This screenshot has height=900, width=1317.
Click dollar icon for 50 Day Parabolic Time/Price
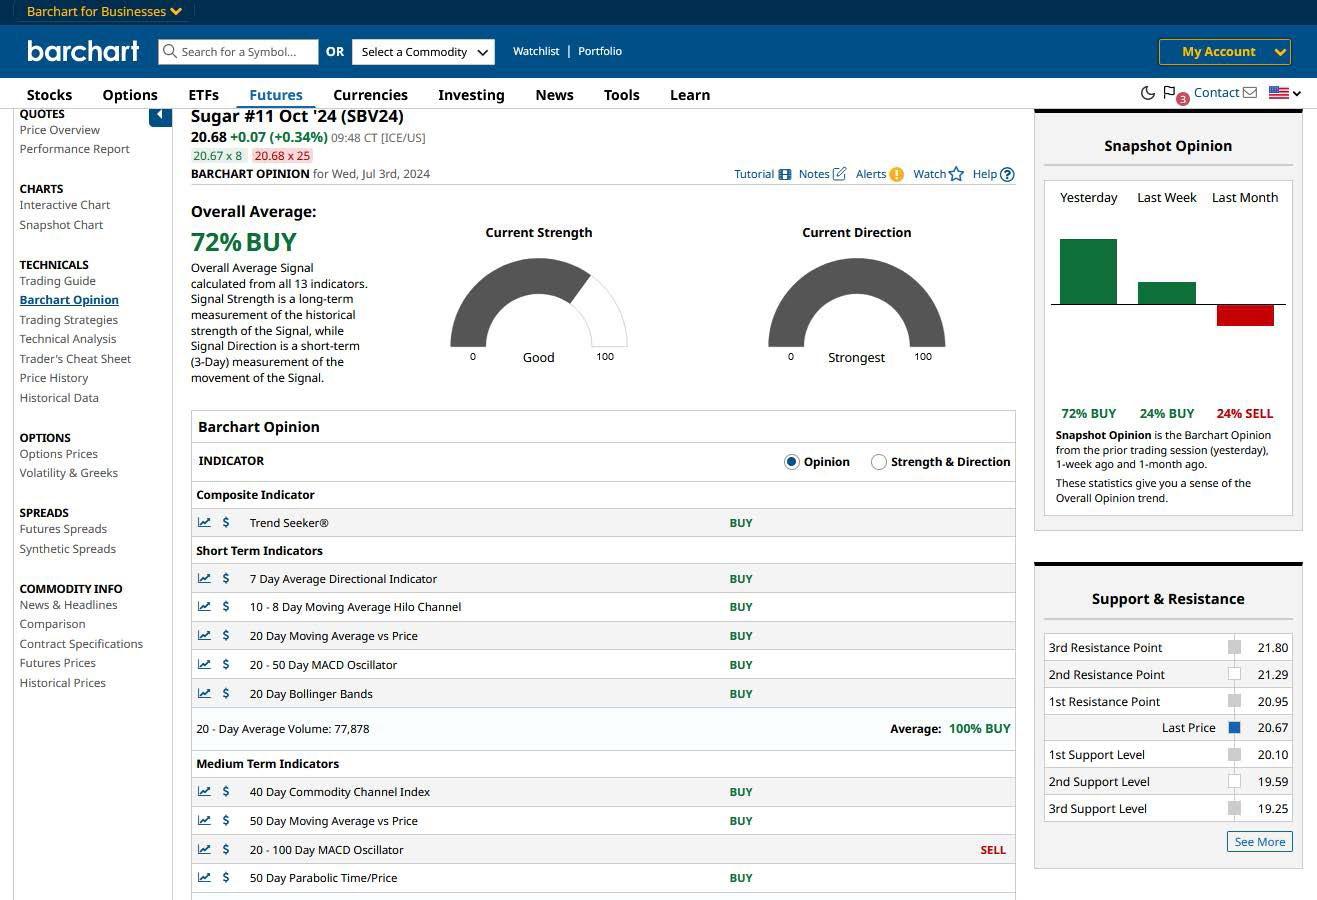click(x=226, y=877)
